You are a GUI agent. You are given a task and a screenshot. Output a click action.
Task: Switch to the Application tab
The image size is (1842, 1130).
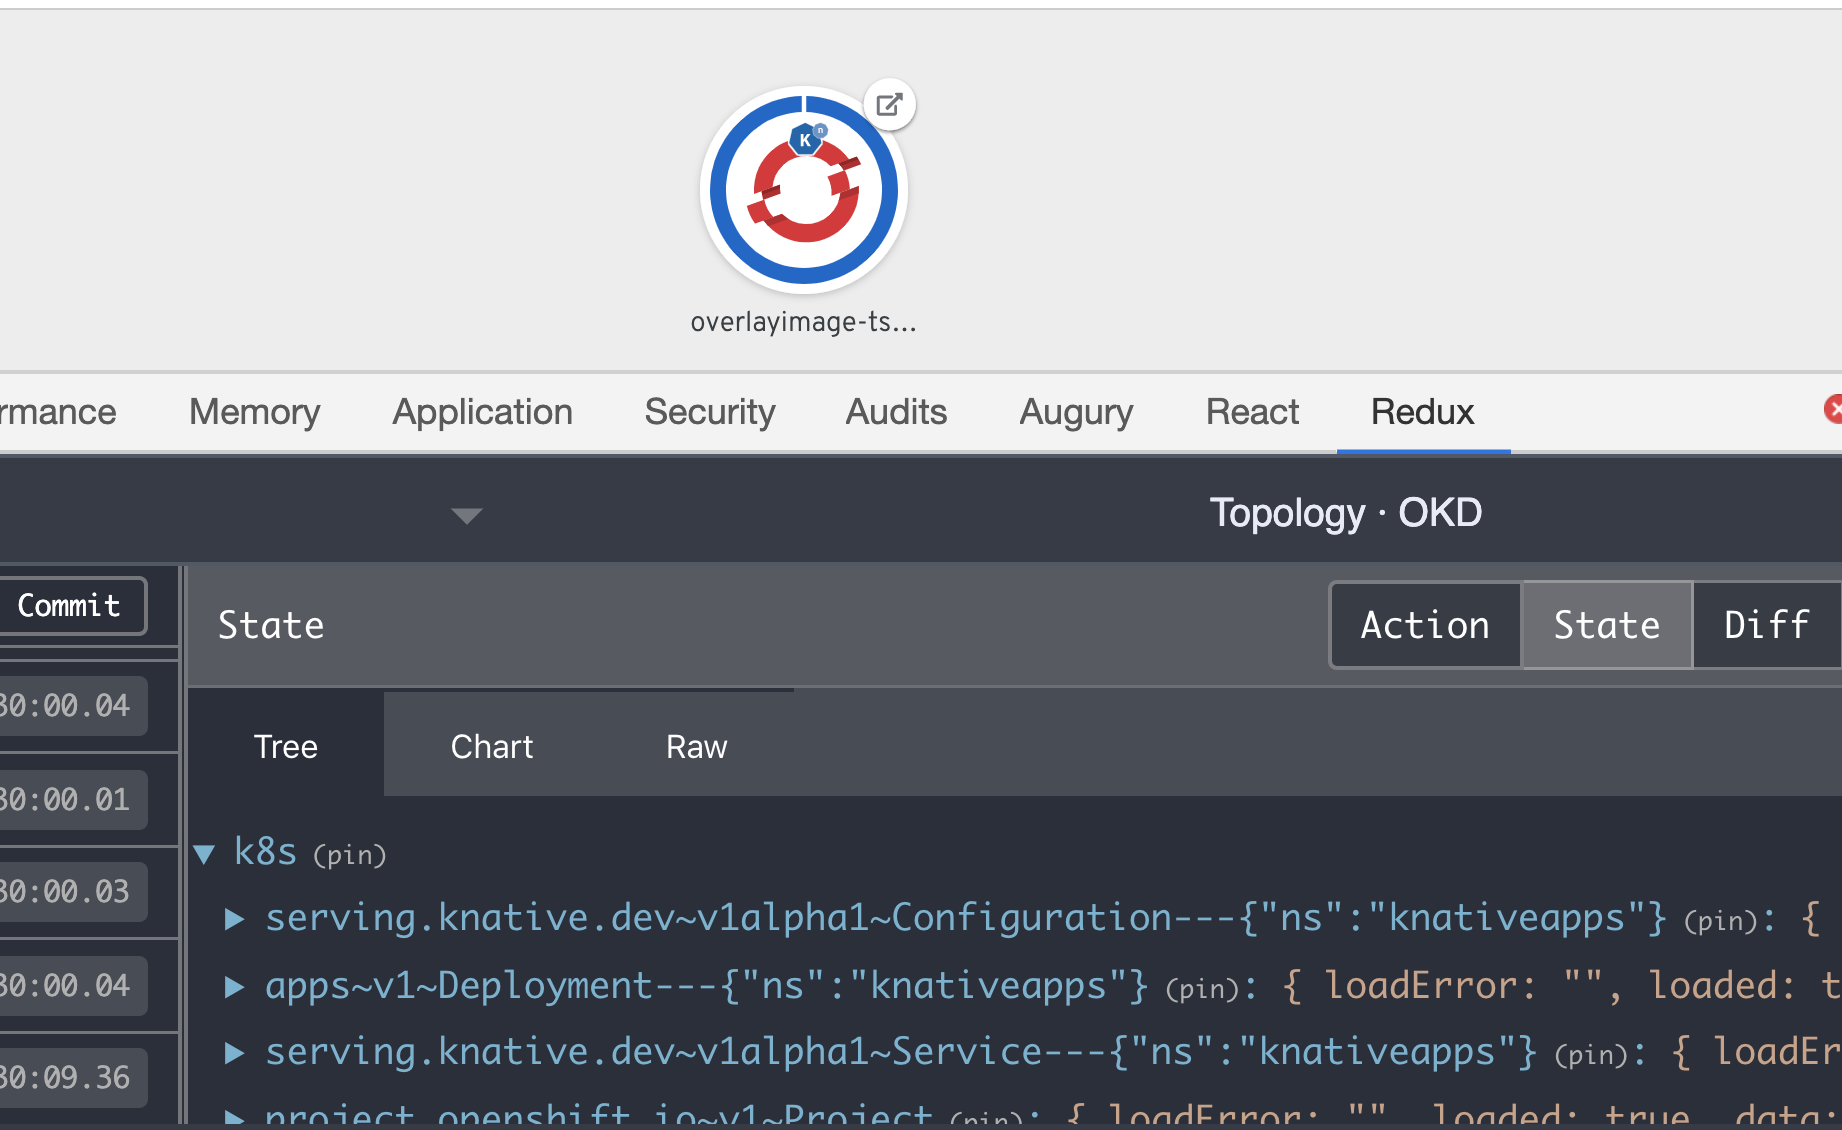point(482,412)
